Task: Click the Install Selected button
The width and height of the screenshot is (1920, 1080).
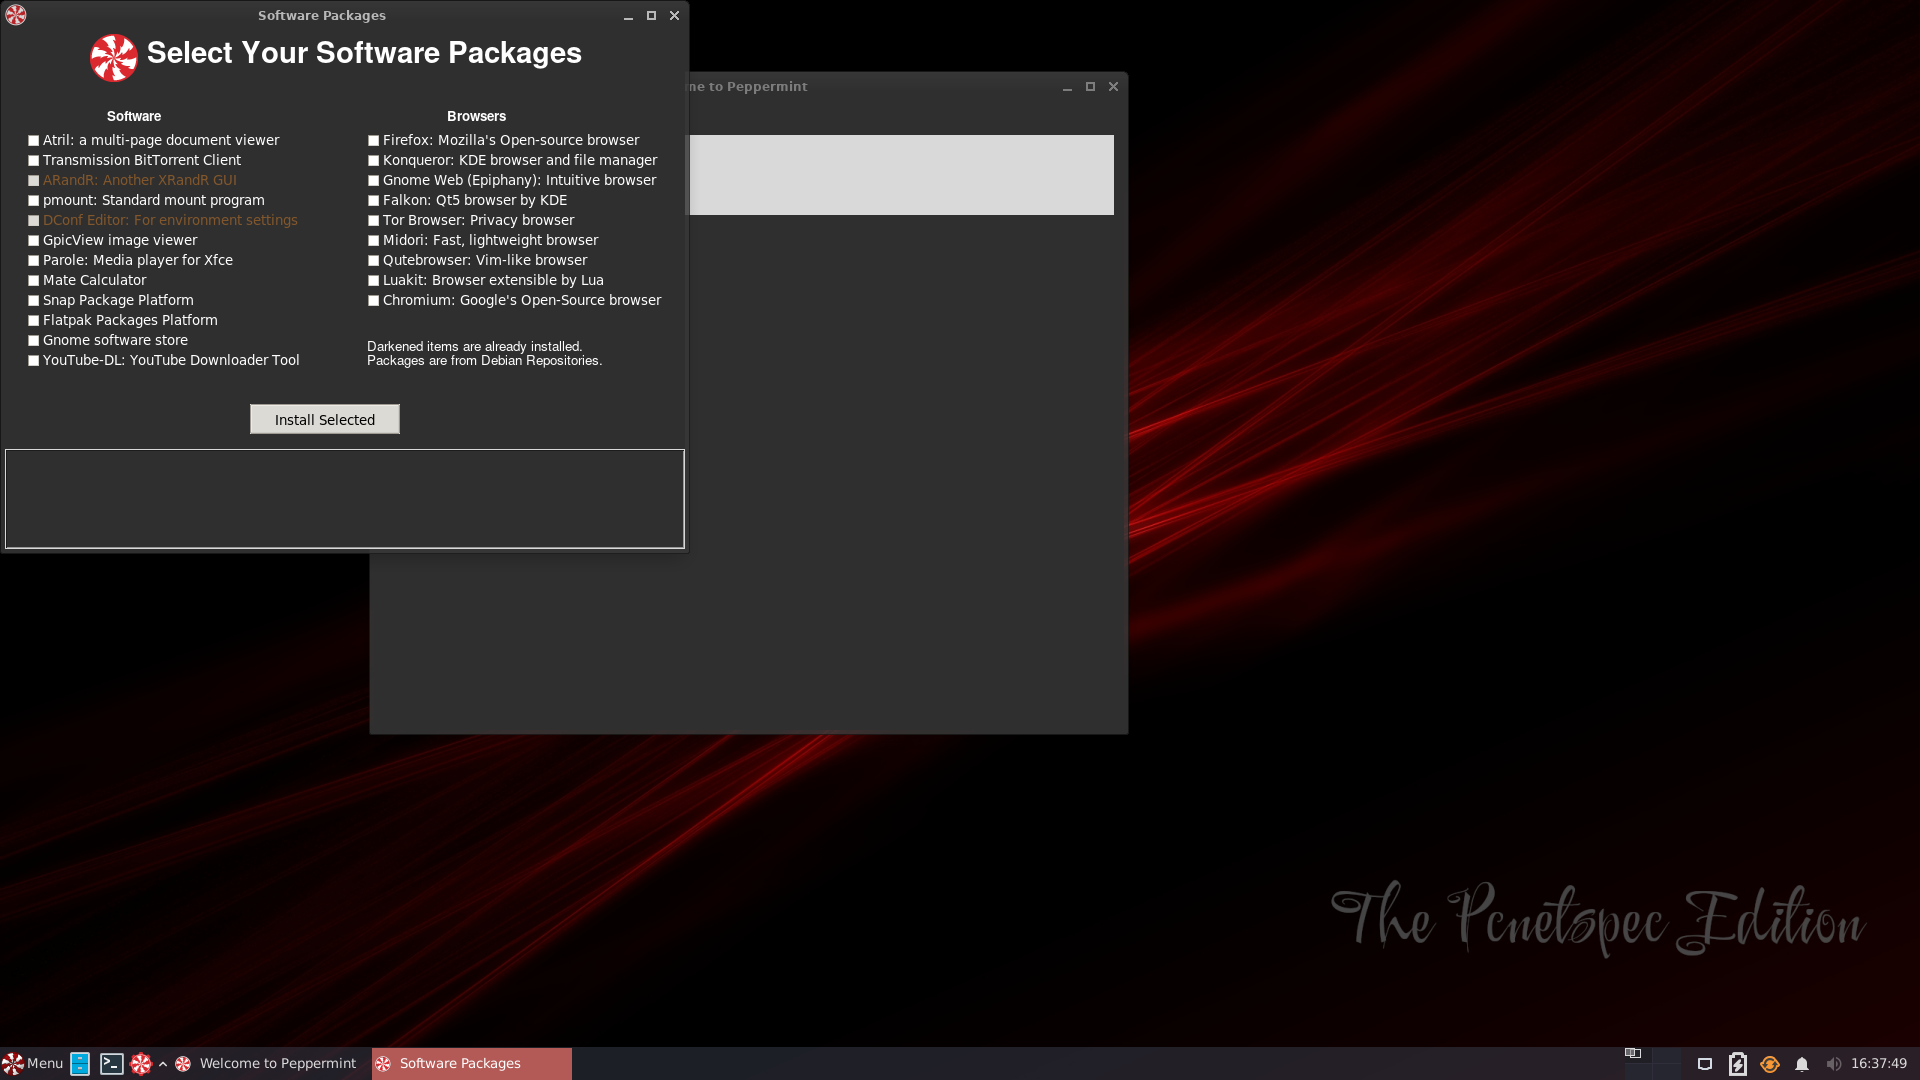Action: pyautogui.click(x=325, y=419)
